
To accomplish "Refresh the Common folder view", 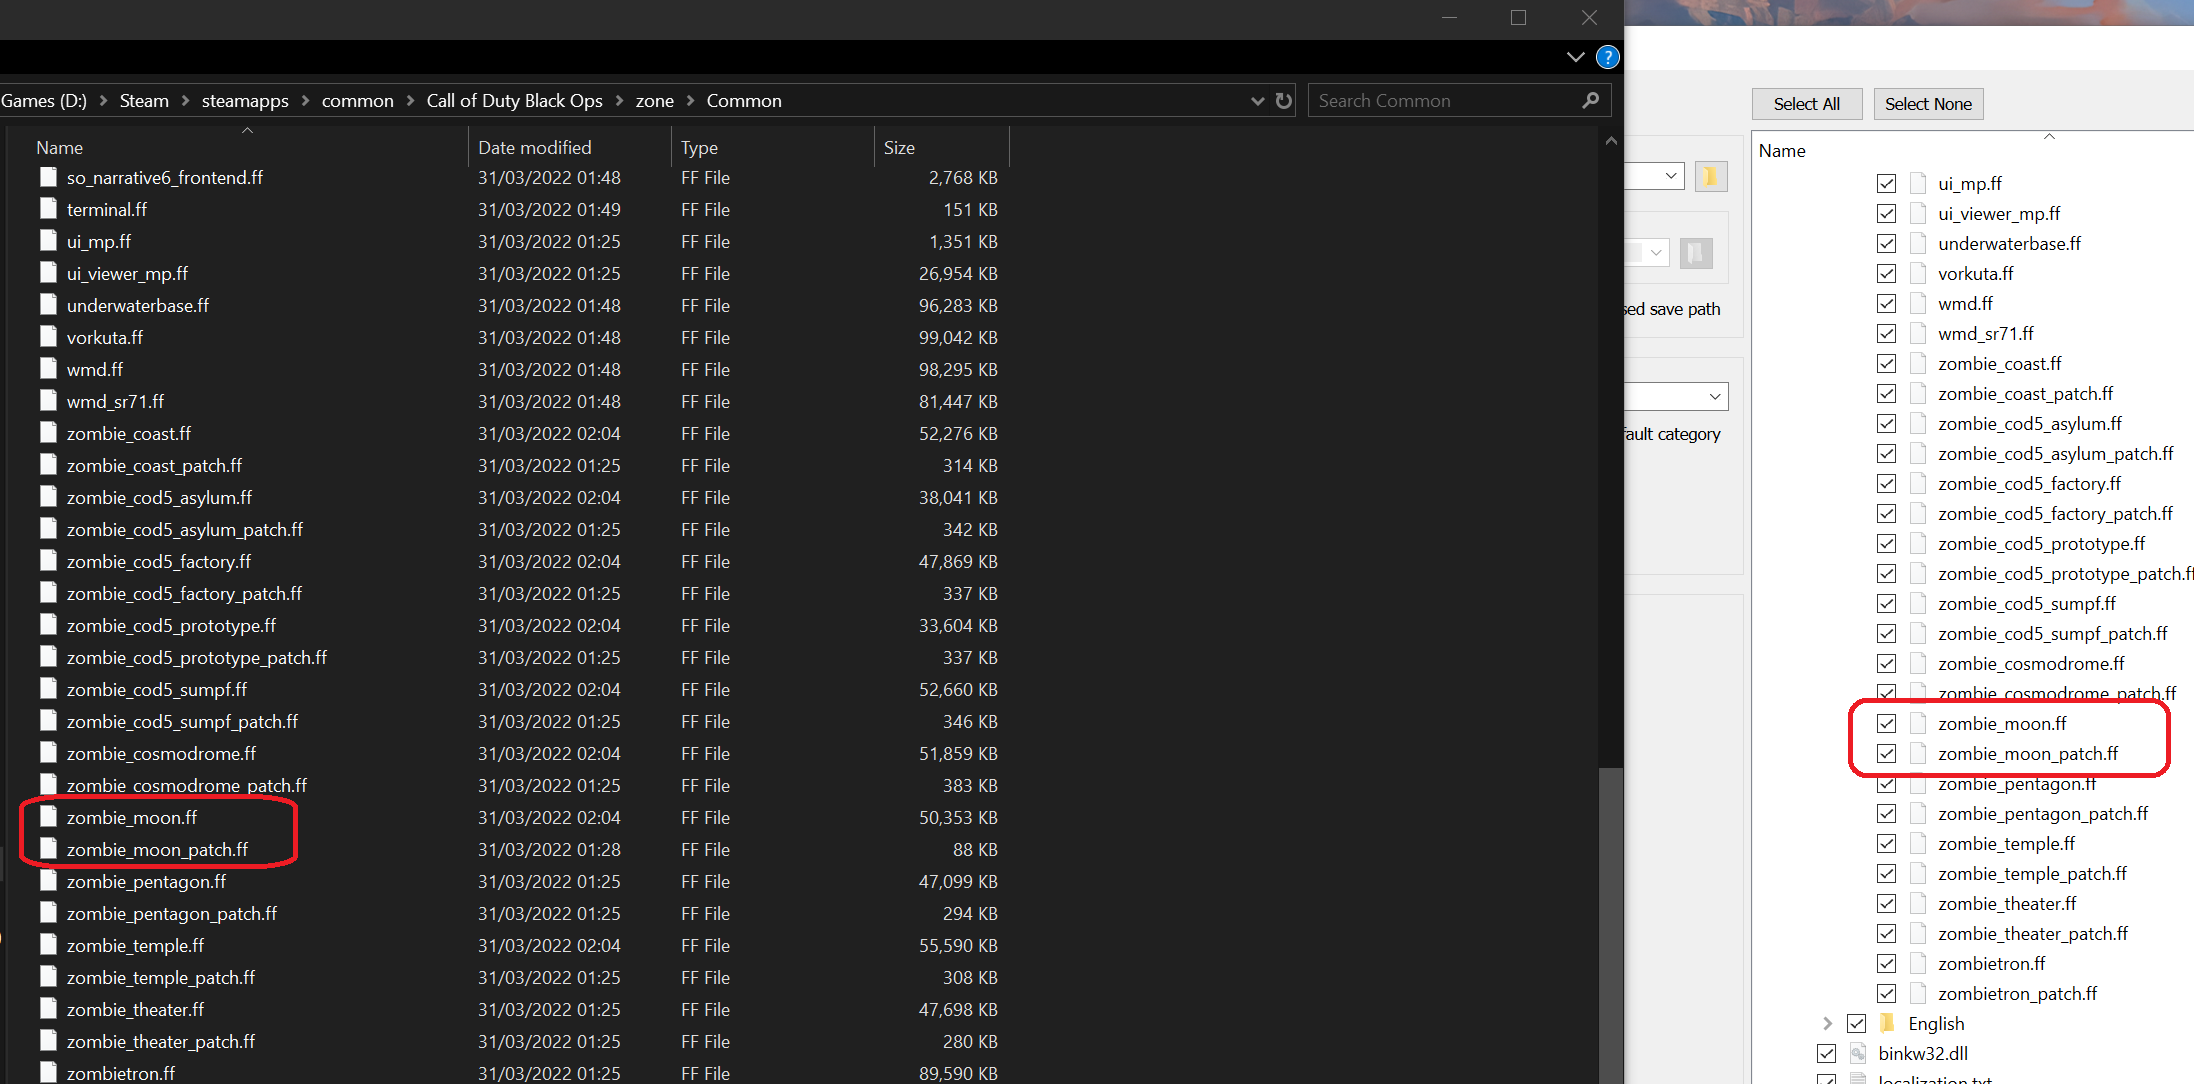I will [x=1284, y=100].
